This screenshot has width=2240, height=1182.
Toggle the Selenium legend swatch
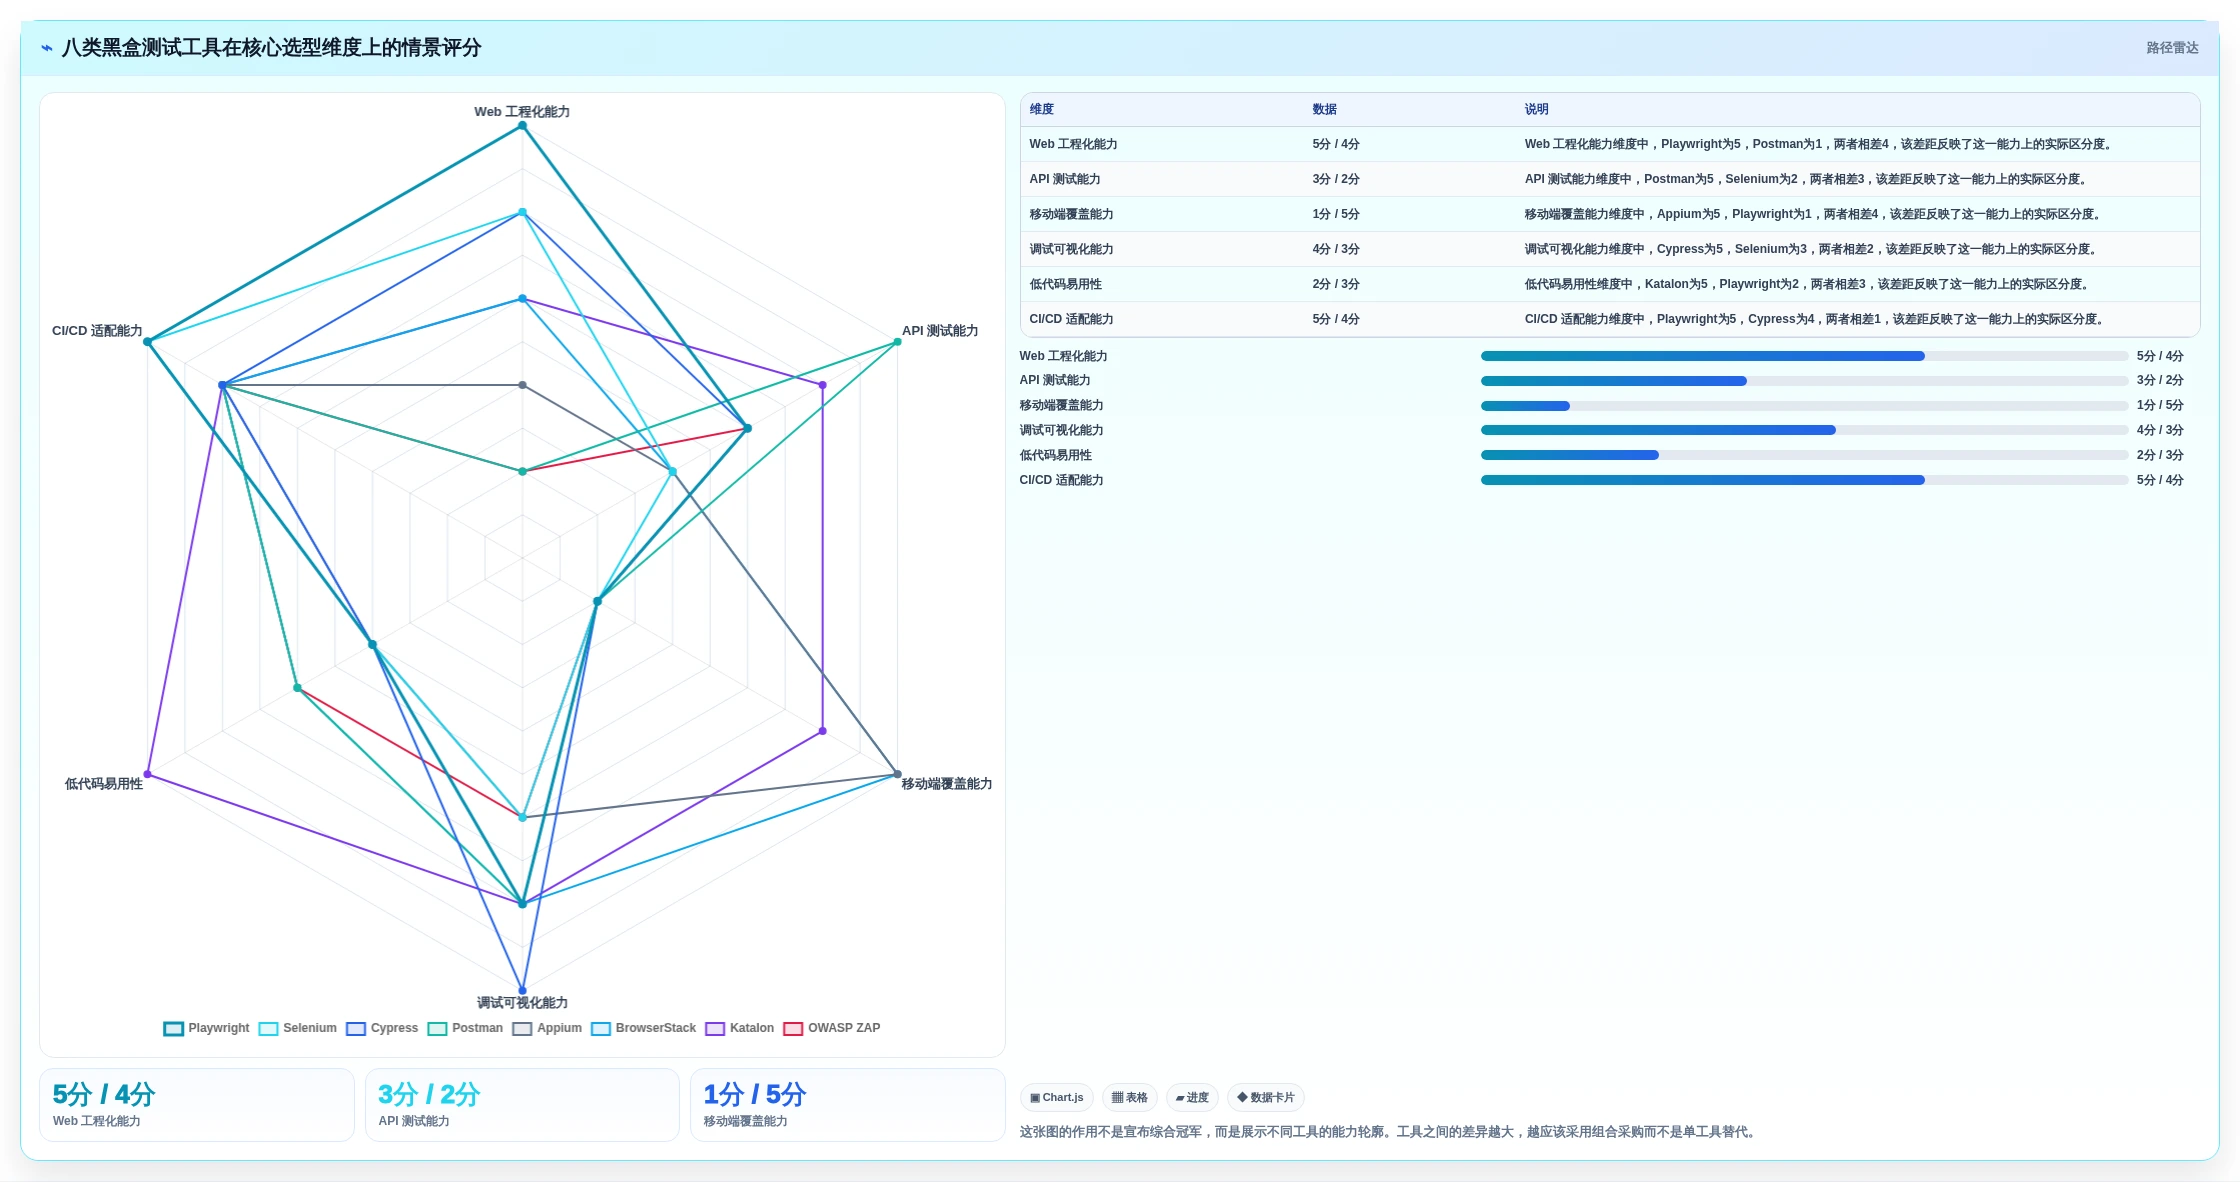(x=268, y=1028)
